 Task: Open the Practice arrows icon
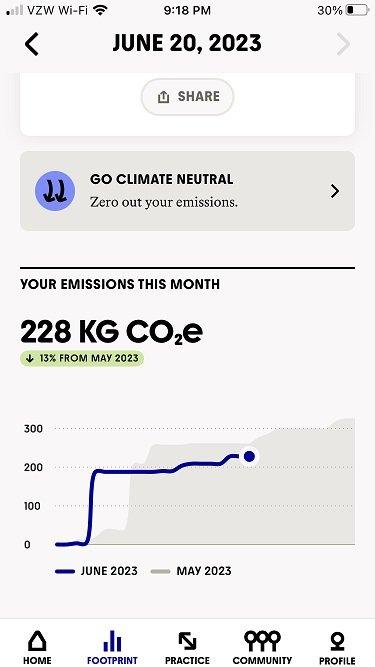[187, 641]
